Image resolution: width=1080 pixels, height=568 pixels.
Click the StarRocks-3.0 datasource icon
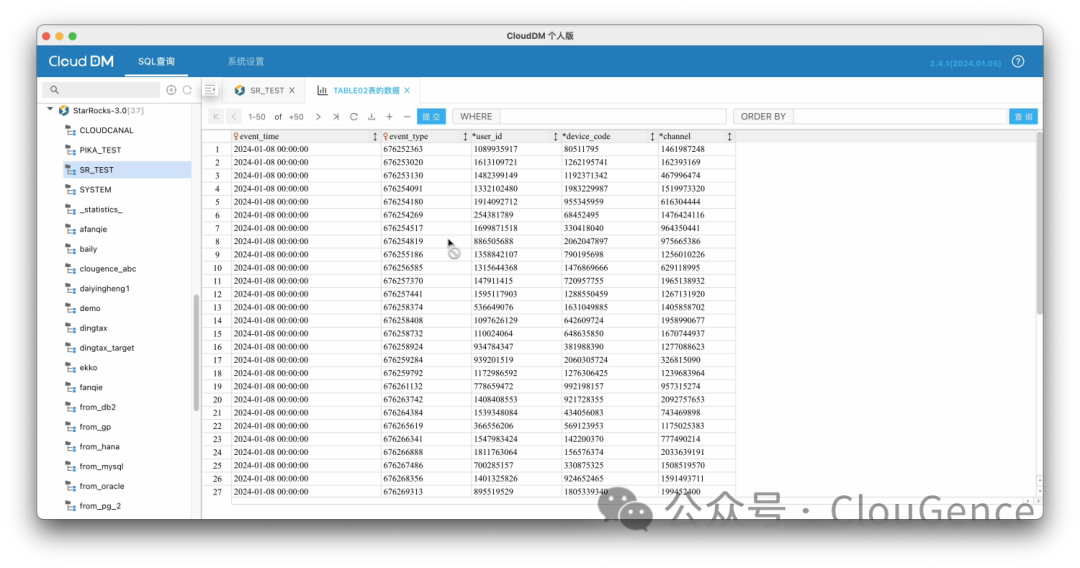coord(63,110)
